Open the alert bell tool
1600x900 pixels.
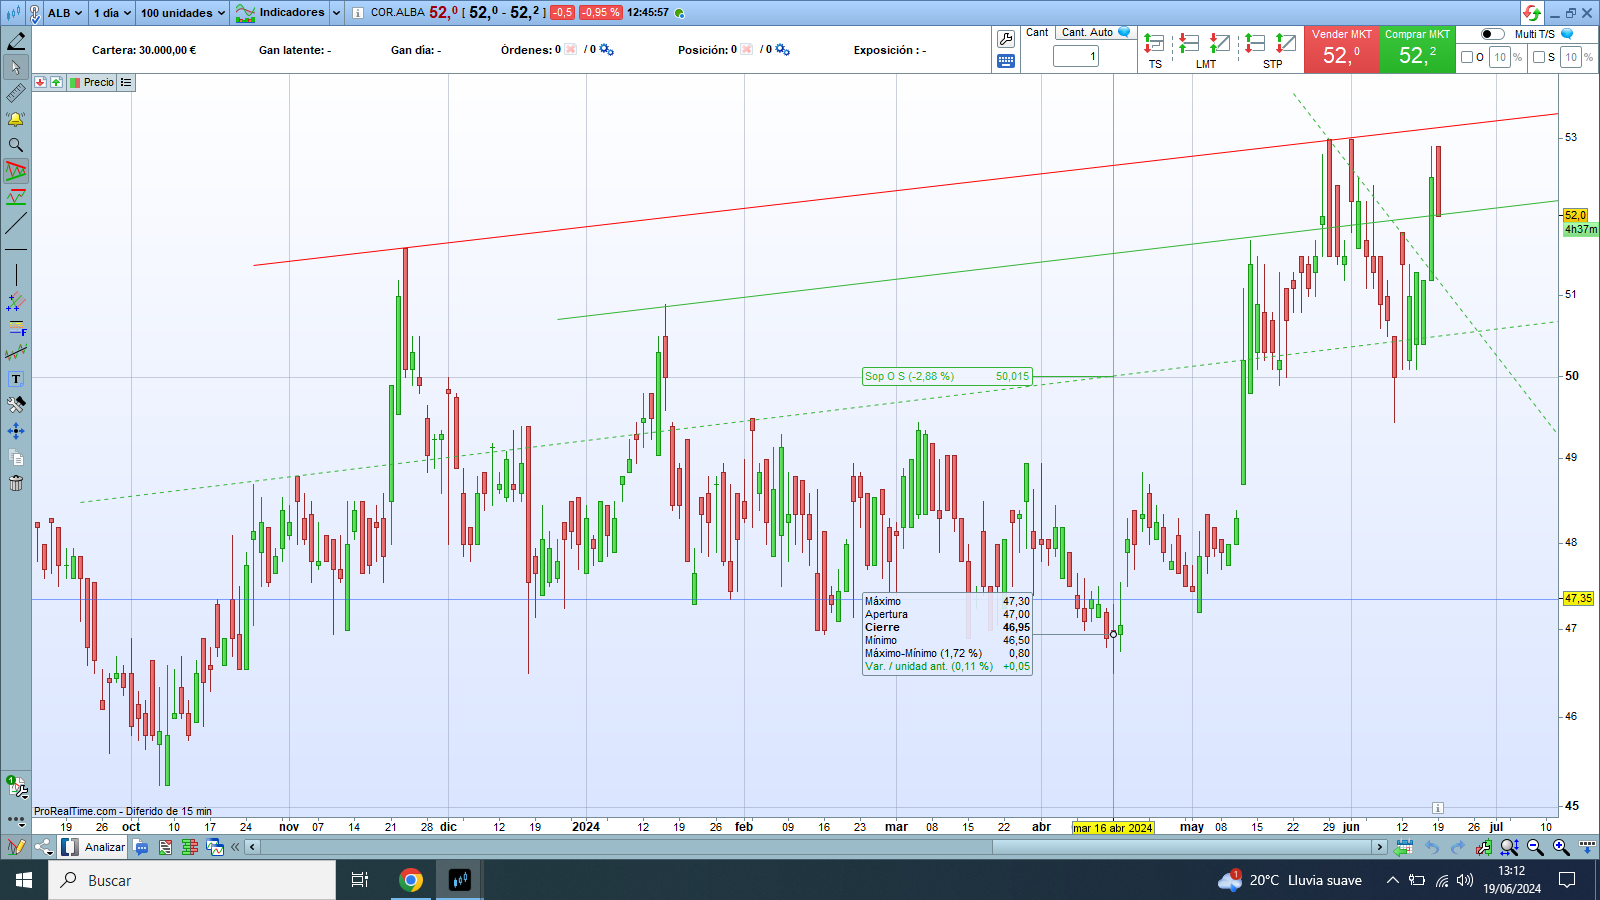click(16, 120)
